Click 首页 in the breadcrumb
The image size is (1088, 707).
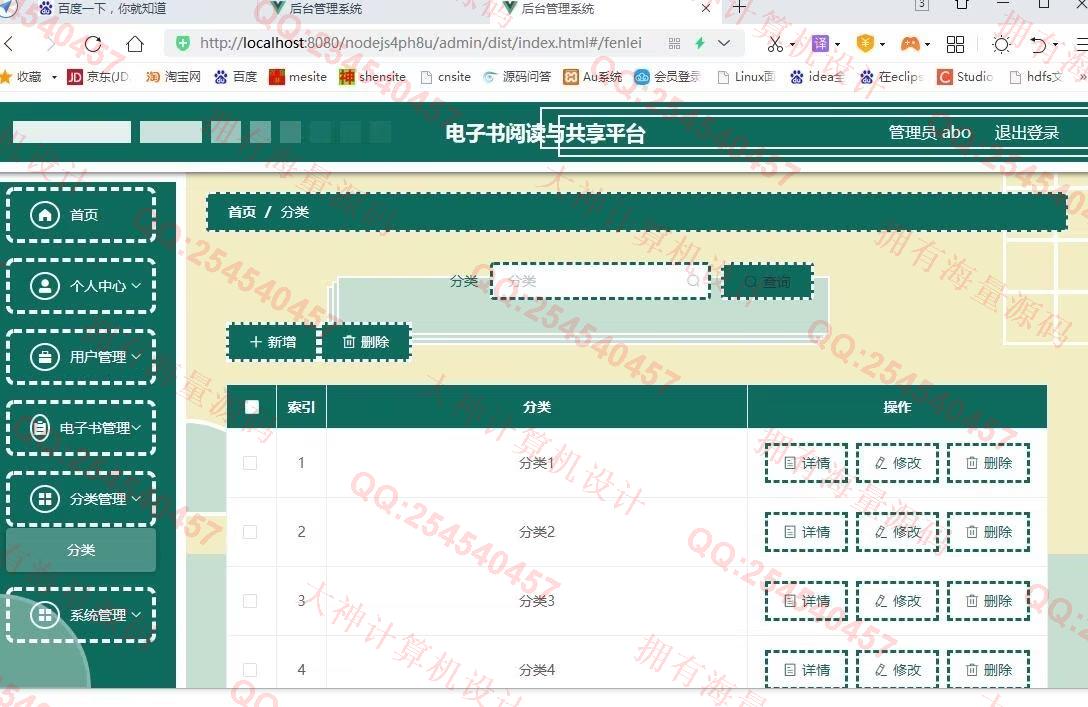pos(241,212)
